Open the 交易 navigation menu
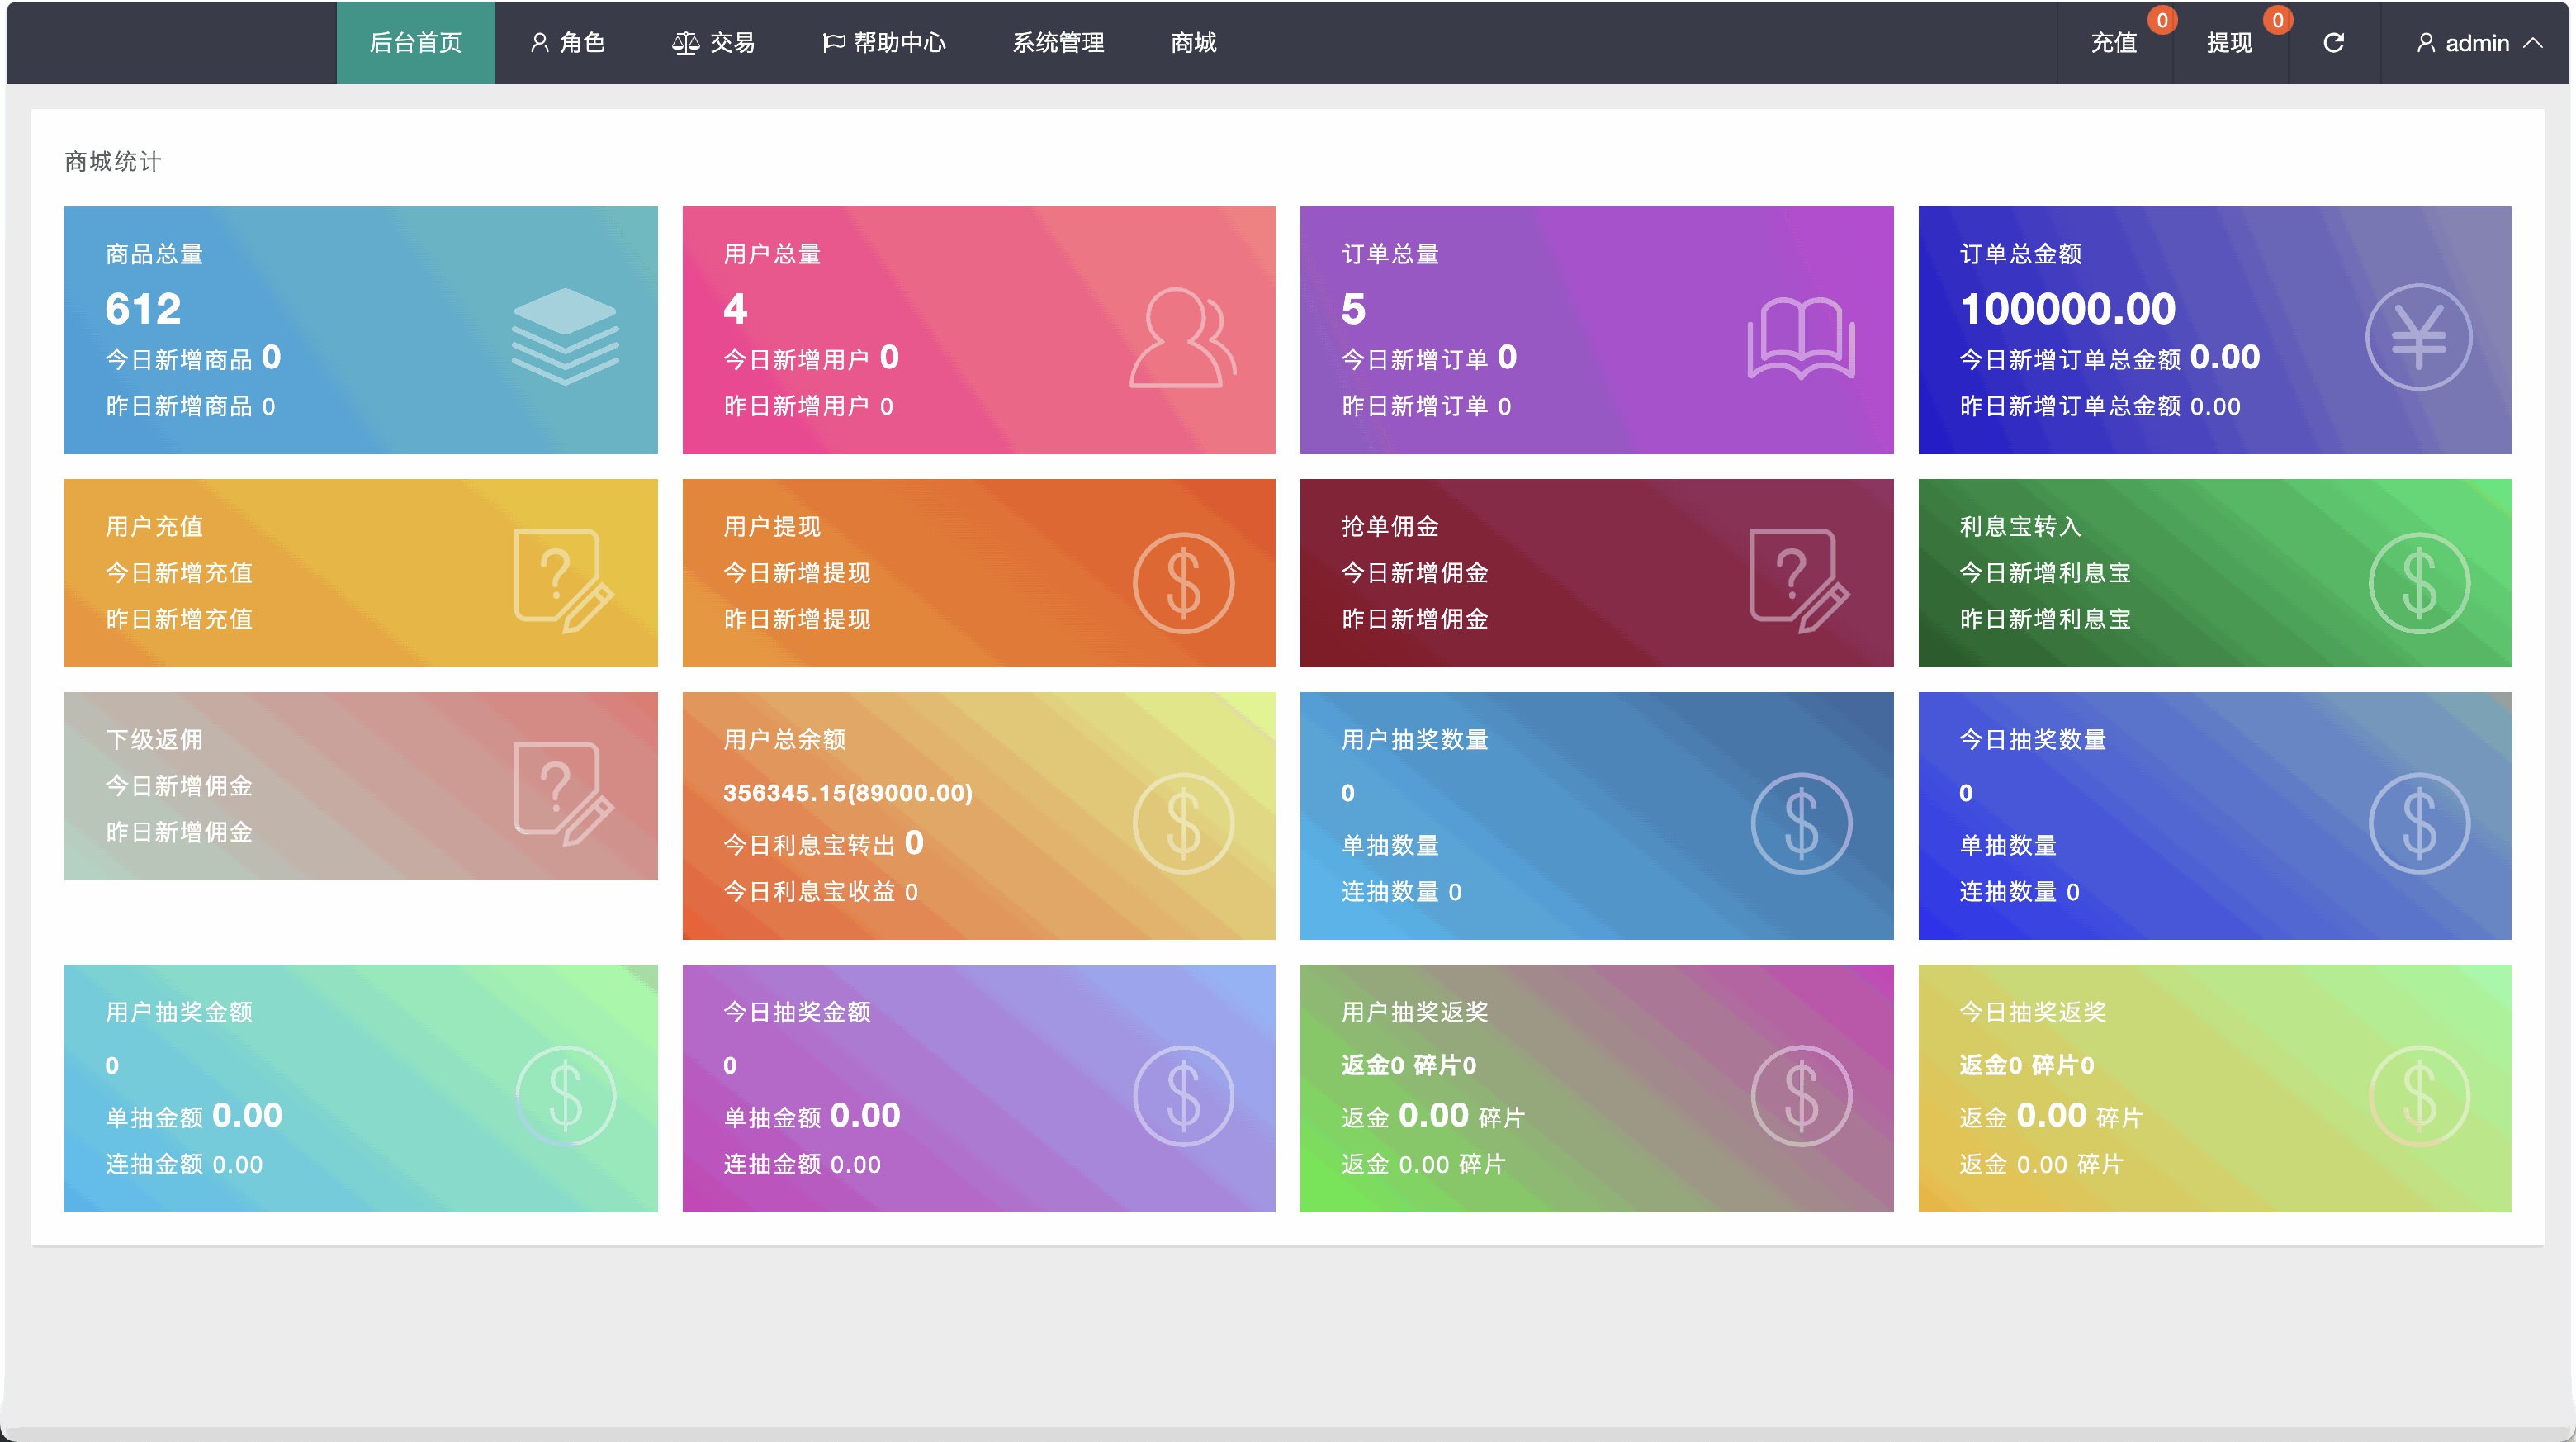 [713, 43]
